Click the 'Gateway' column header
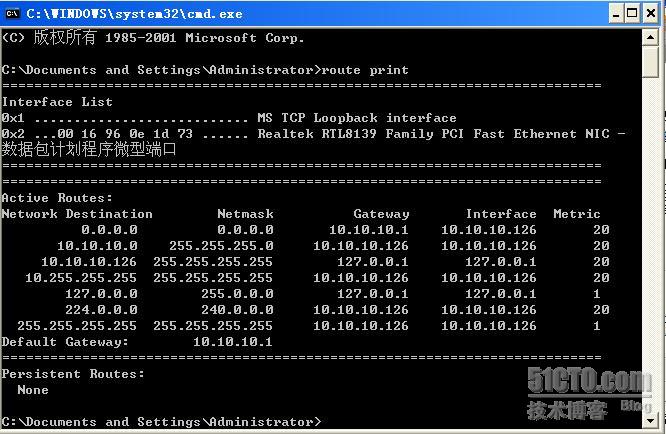 pos(381,214)
